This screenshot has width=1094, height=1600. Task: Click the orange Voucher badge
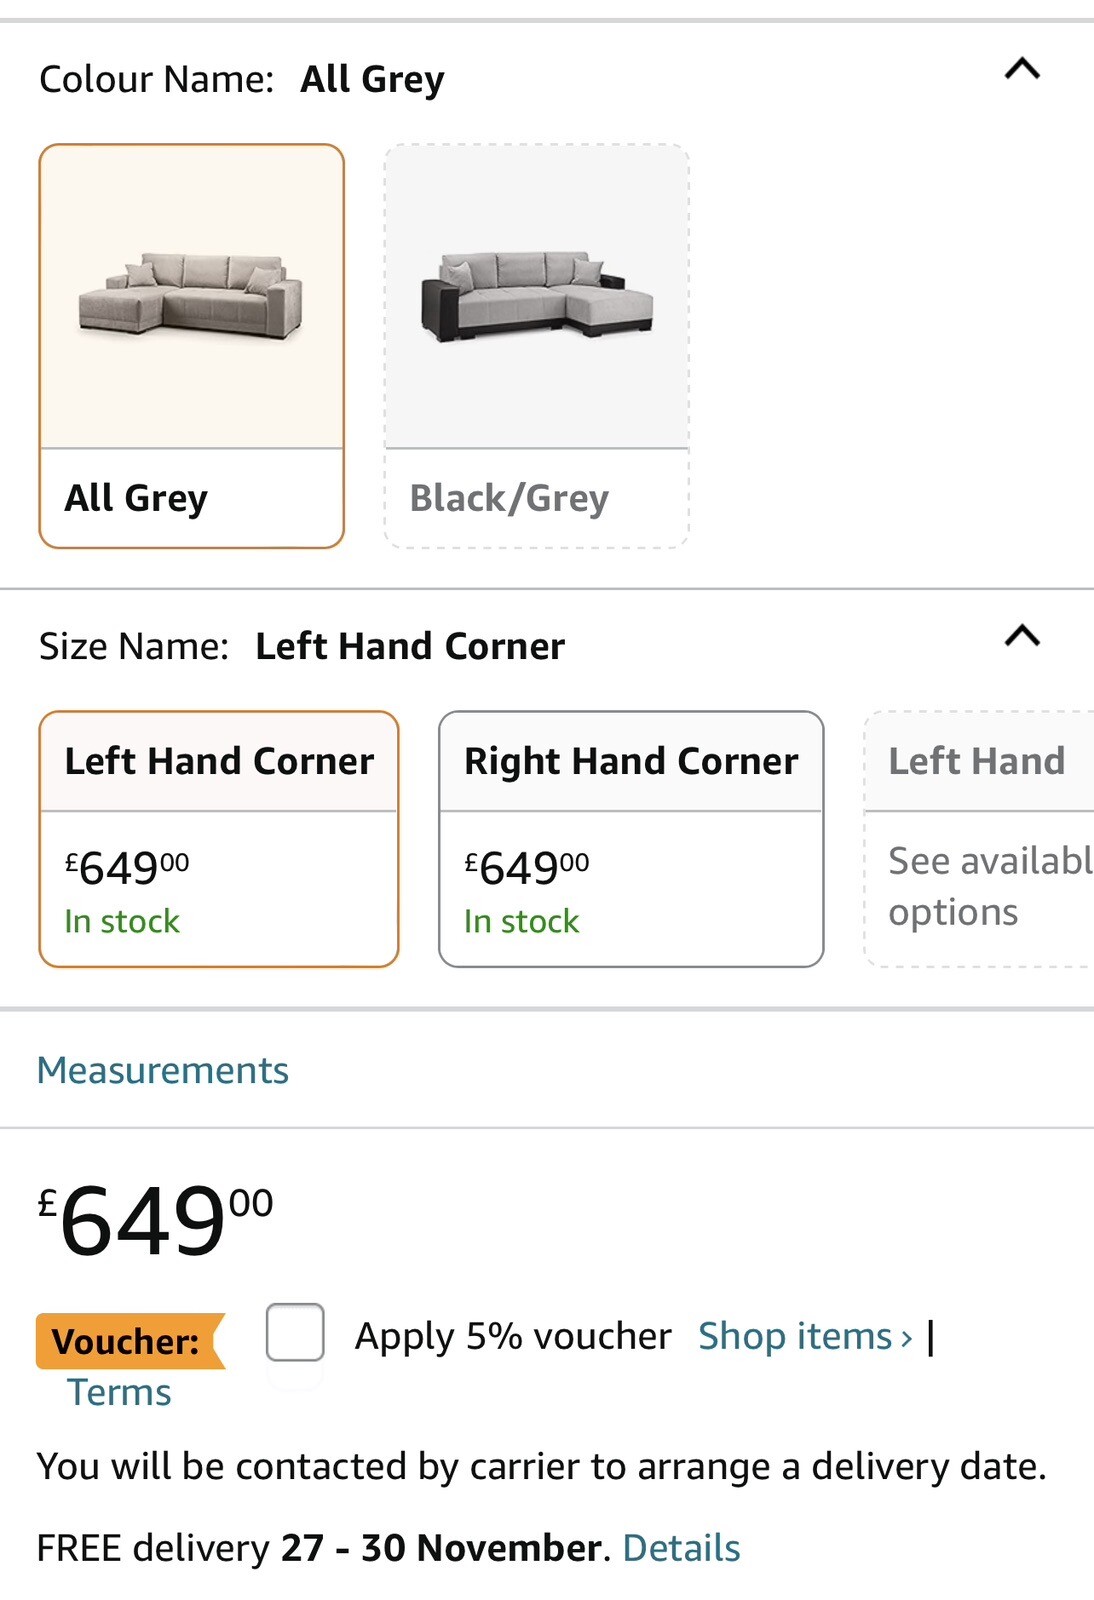(122, 1340)
